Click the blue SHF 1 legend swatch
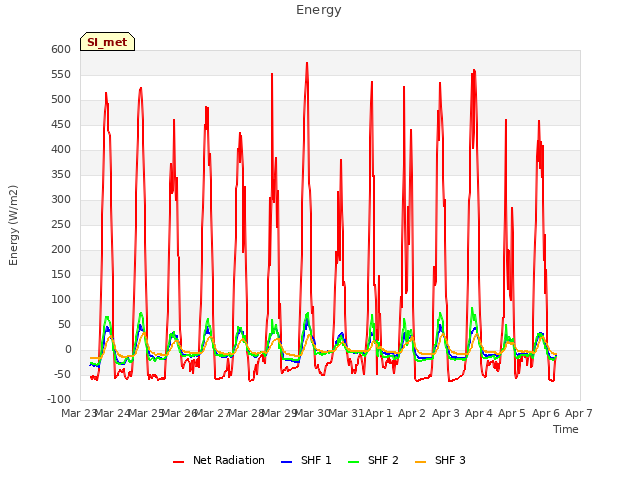Screen dimensions: 640x480 tap(287, 462)
